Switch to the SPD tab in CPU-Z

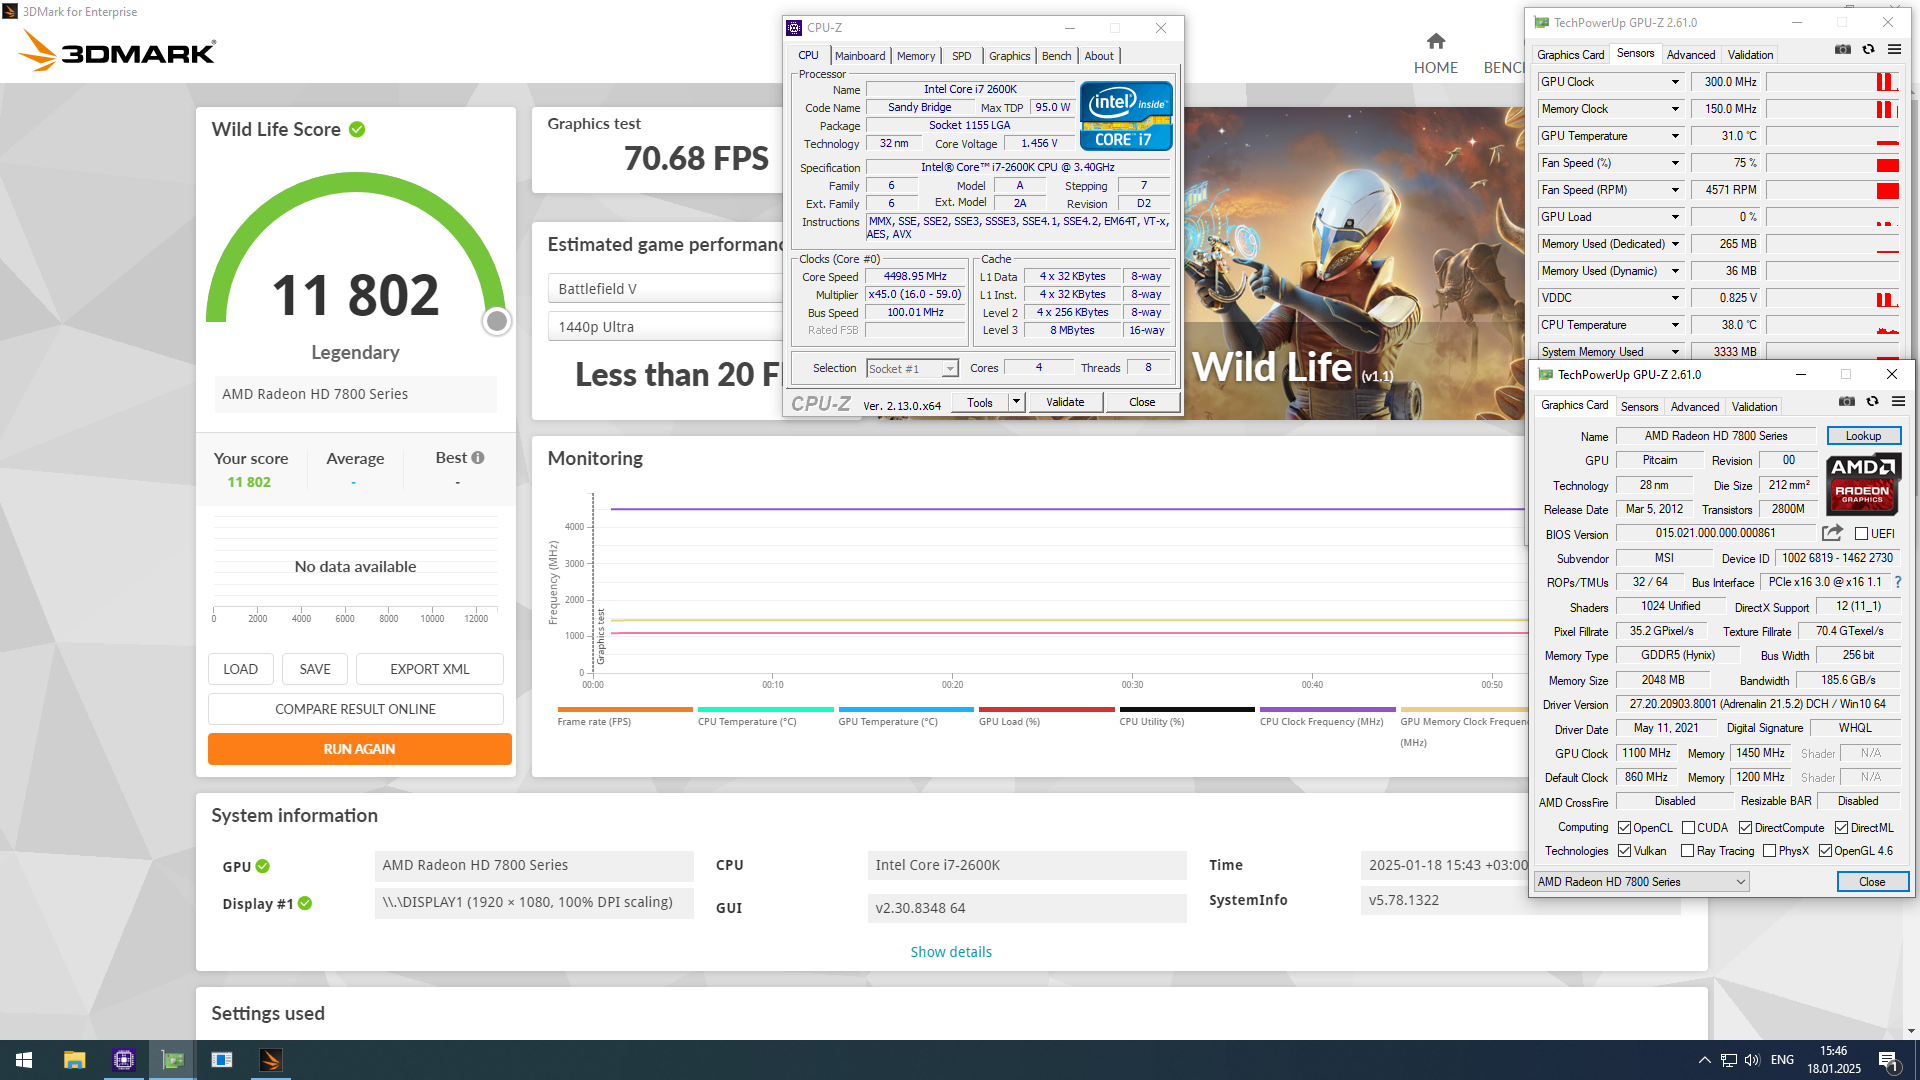click(962, 56)
